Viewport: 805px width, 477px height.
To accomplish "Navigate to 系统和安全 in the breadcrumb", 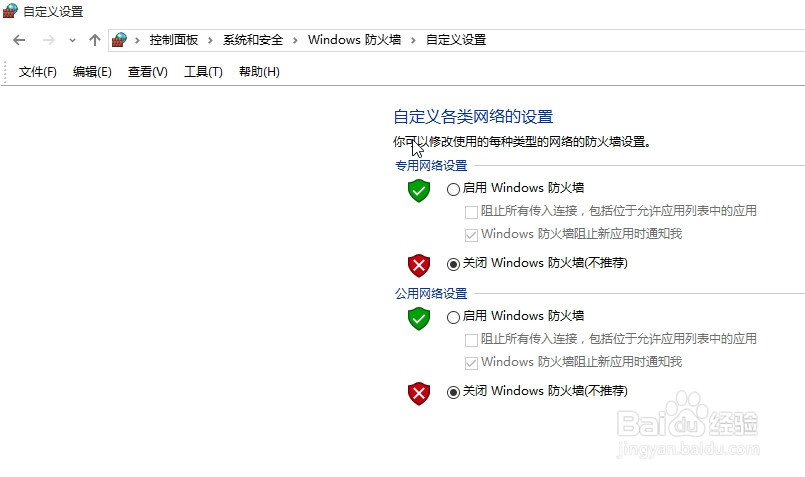I will click(253, 40).
